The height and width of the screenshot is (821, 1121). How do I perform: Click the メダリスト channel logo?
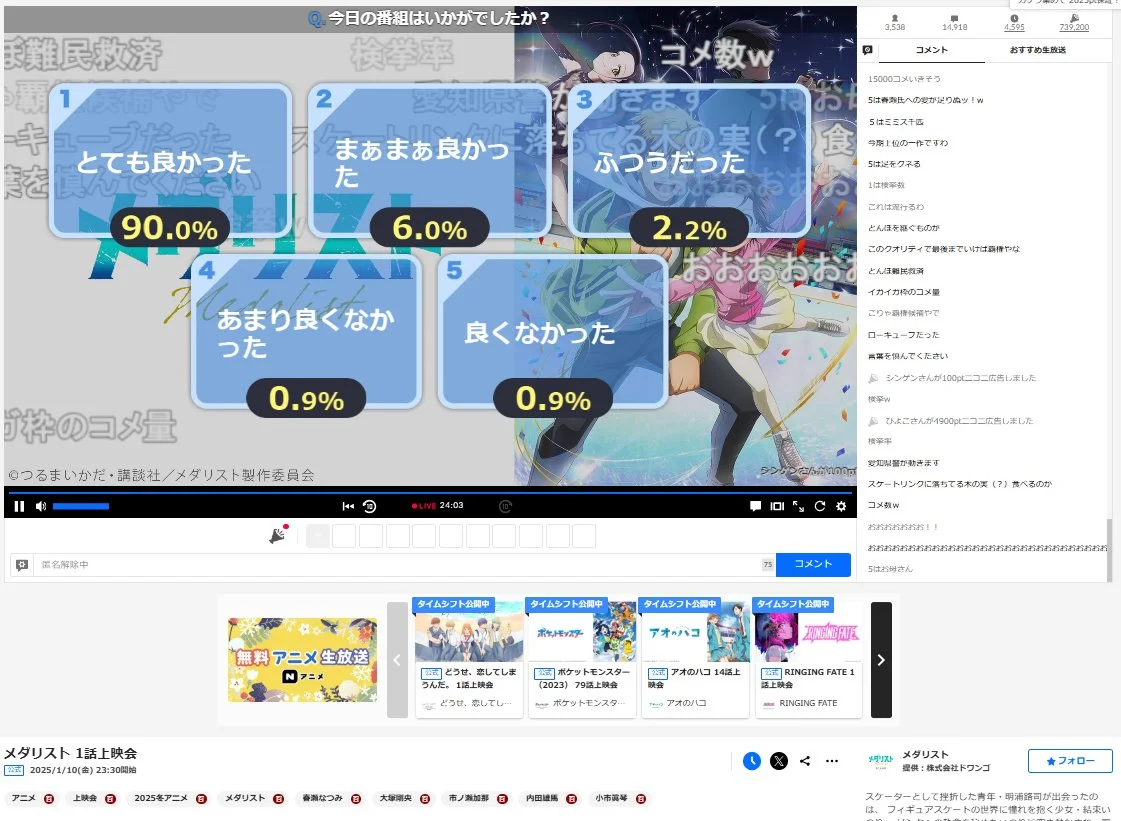coord(880,761)
